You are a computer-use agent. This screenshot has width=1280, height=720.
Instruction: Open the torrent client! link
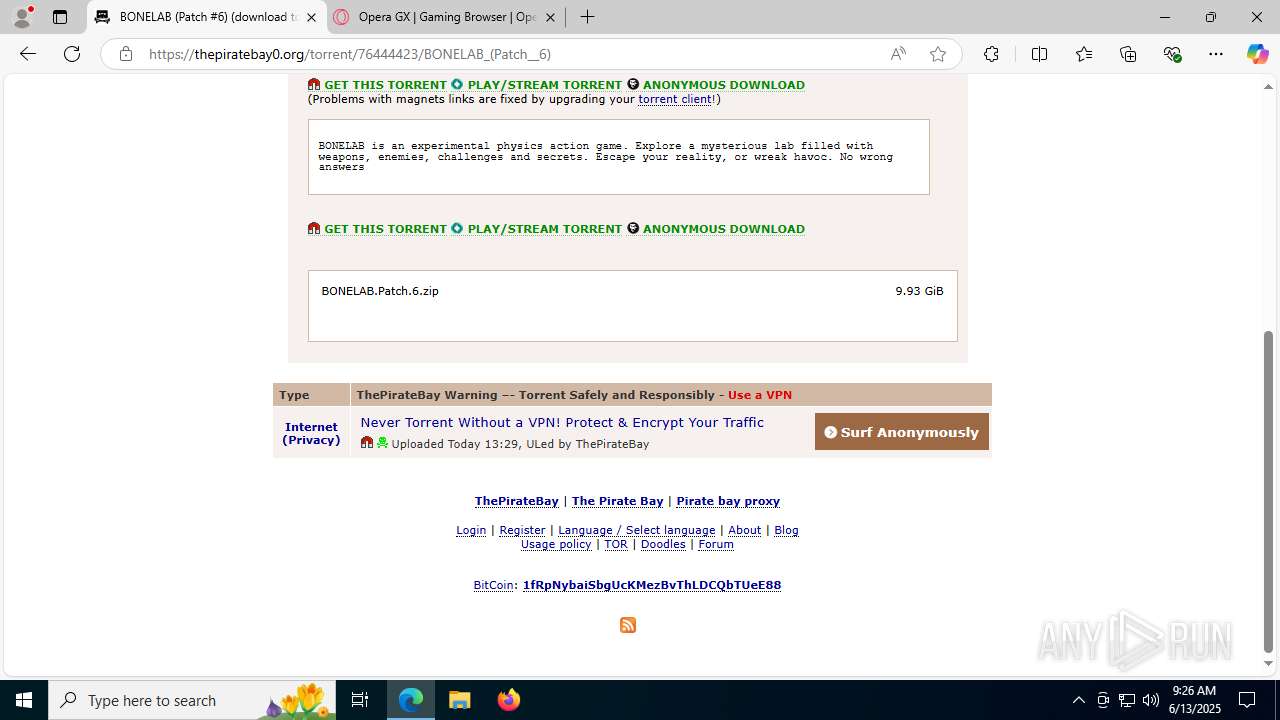coord(676,99)
